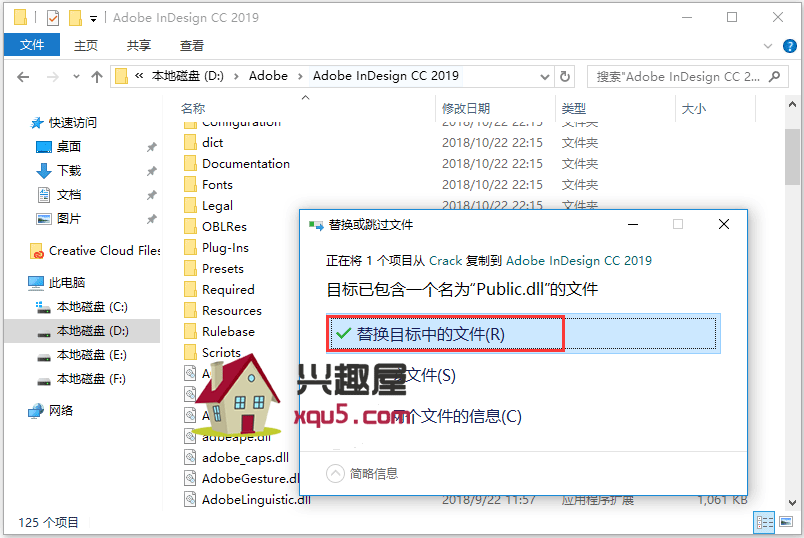Open the 文件 menu tab
Screen dimensions: 804x538
point(32,45)
